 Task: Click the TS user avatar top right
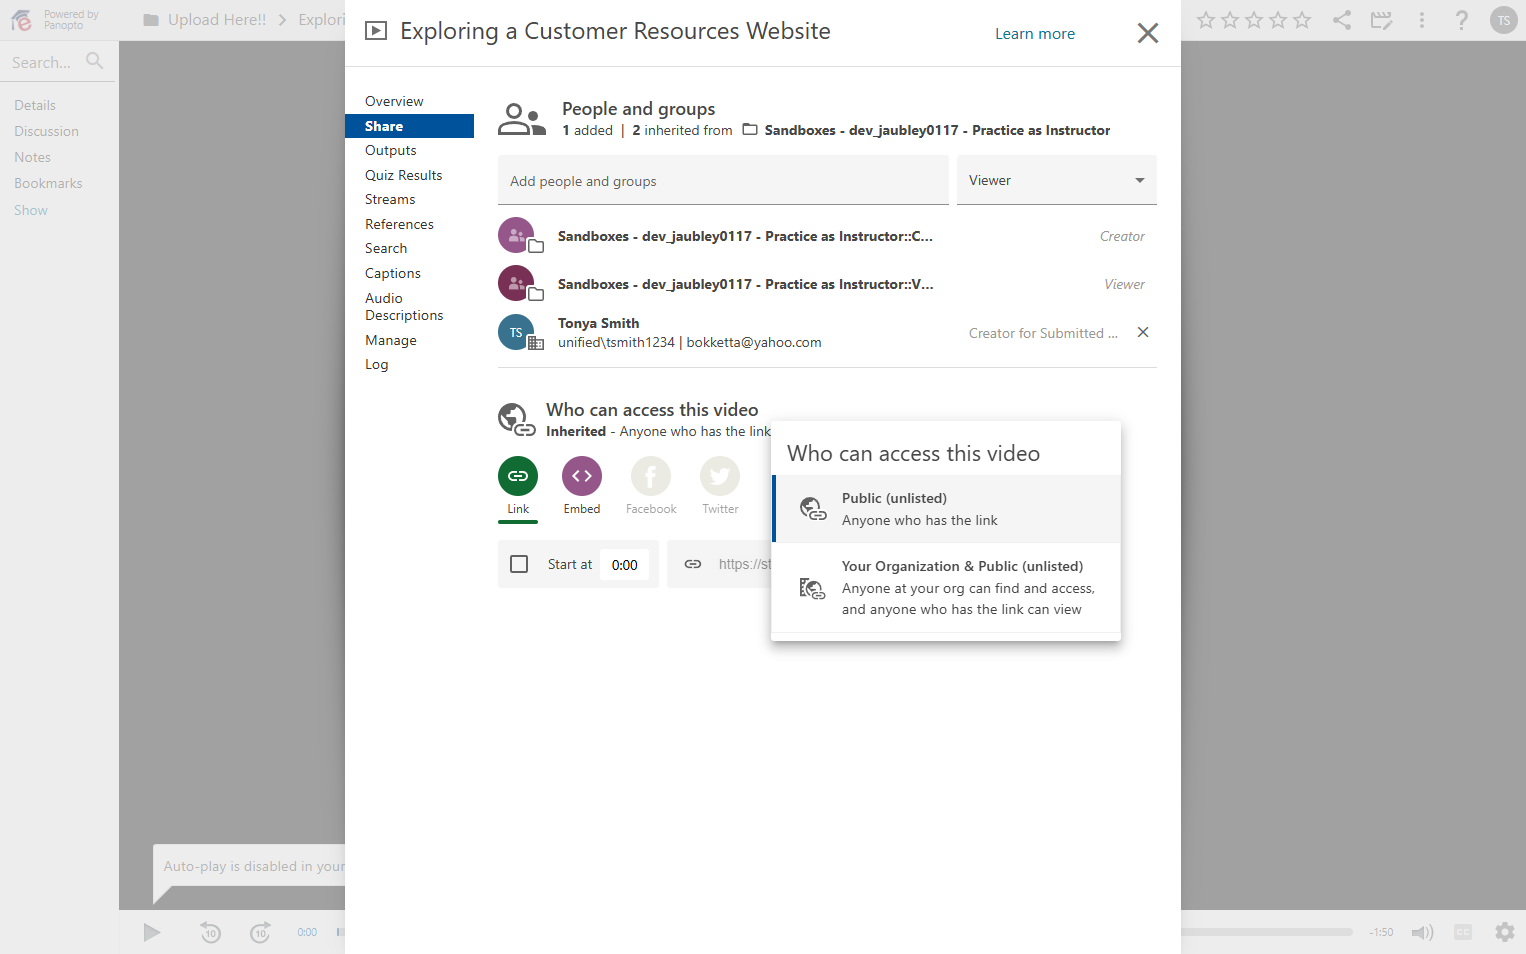click(1503, 20)
